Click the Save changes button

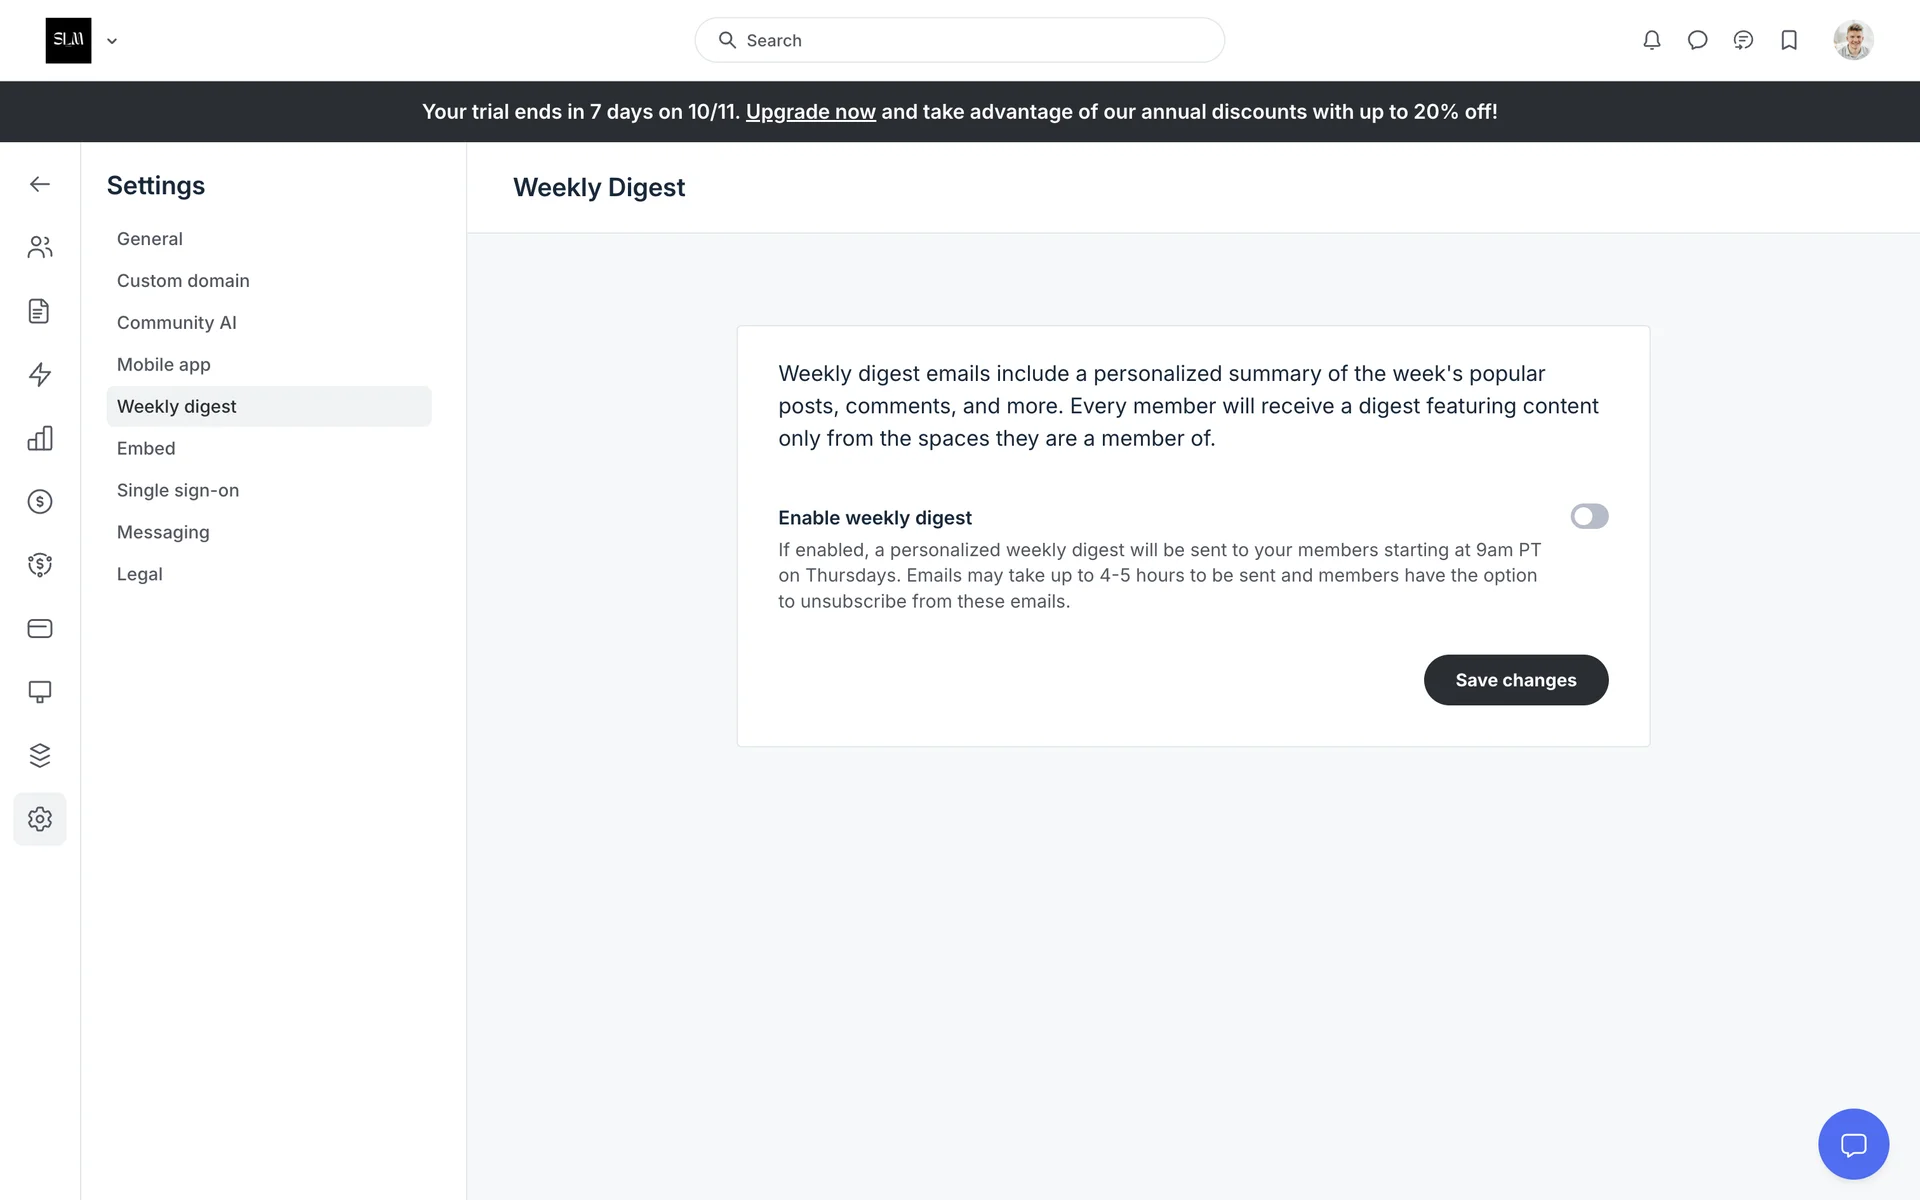(x=1515, y=680)
